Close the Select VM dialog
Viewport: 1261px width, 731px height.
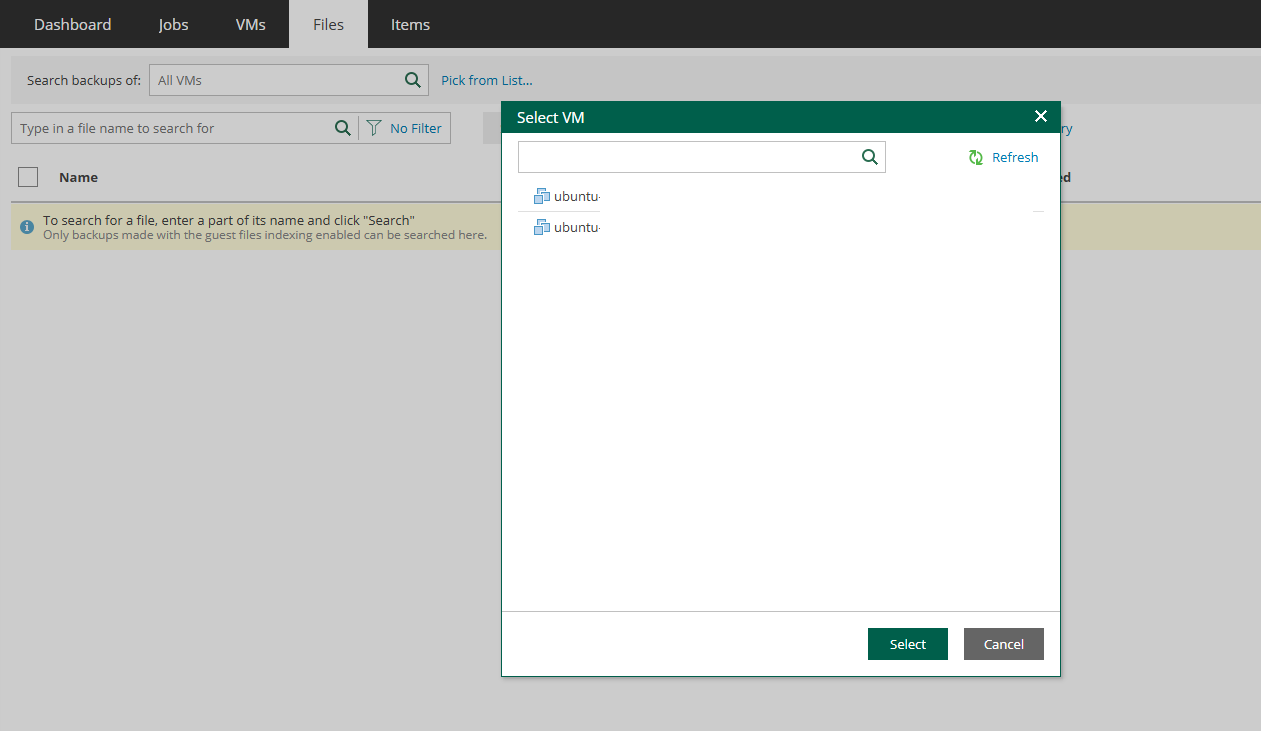point(1041,117)
